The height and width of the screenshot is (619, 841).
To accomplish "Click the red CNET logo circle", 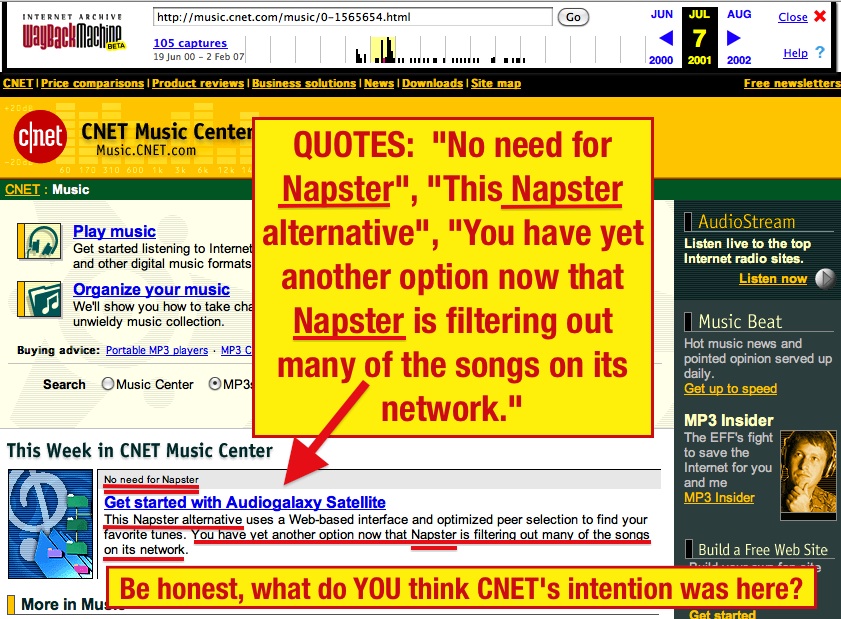I will point(40,136).
